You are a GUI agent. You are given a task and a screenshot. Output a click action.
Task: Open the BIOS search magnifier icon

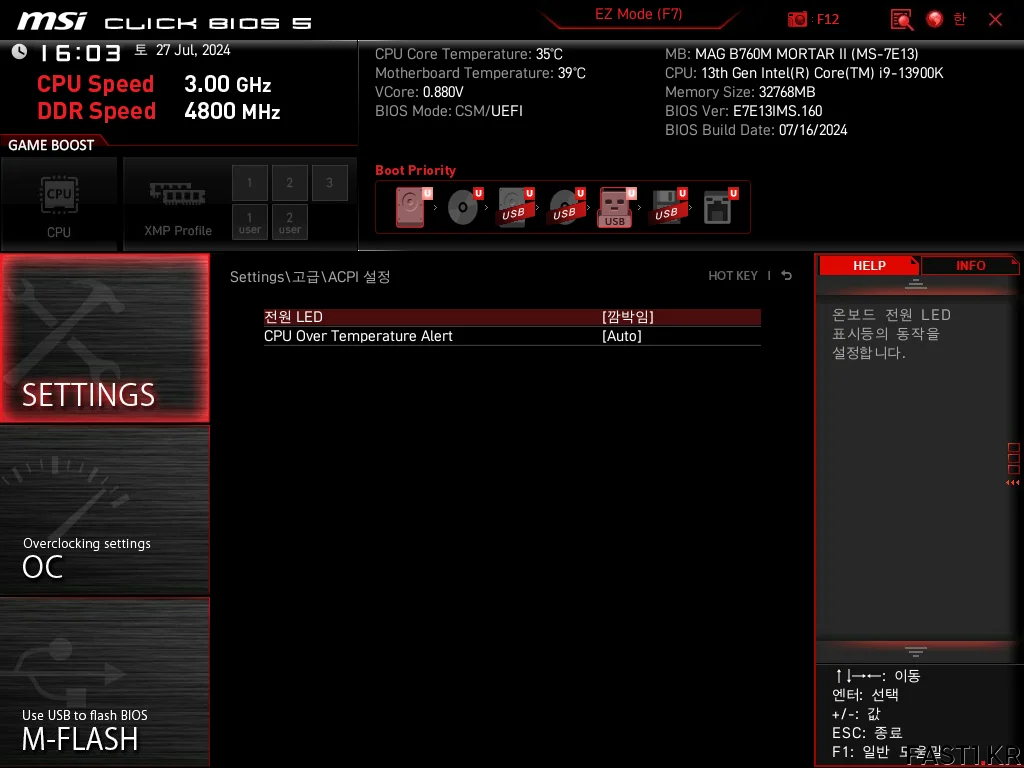(902, 20)
